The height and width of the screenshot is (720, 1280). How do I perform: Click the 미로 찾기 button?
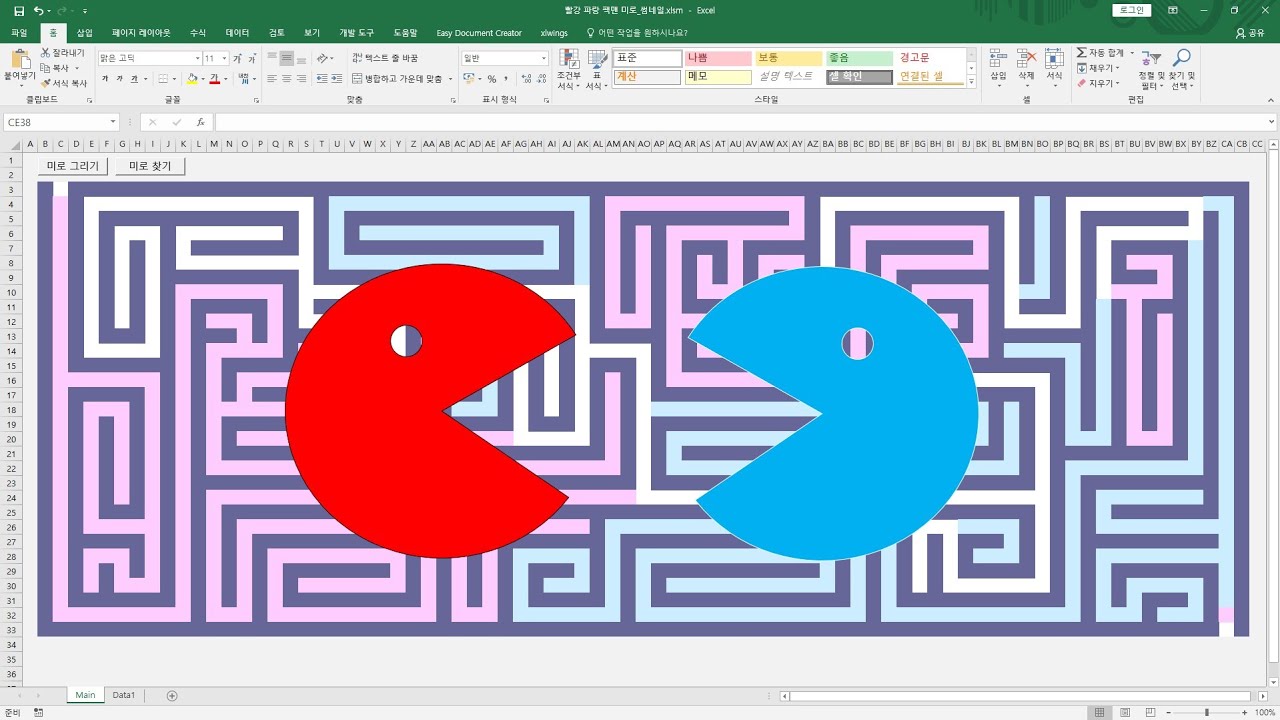pyautogui.click(x=150, y=166)
